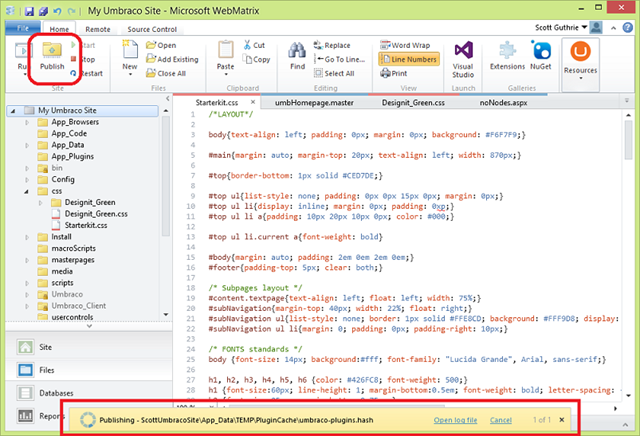Click the file tree scrollbar down arrow

[166, 314]
